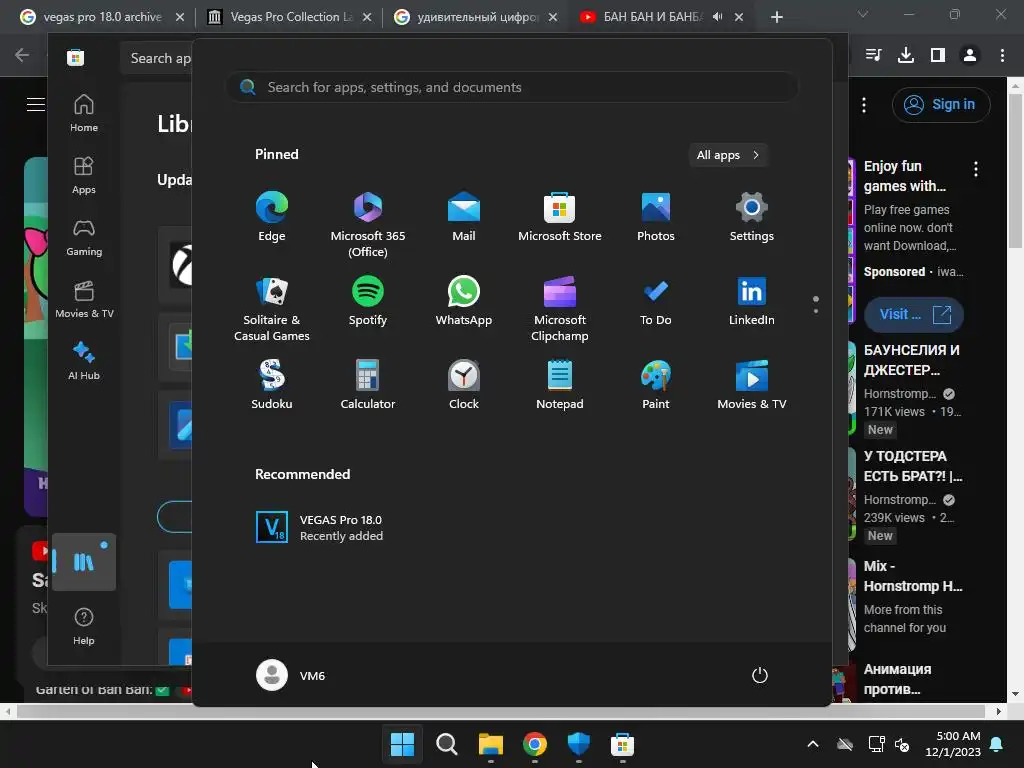This screenshot has width=1024, height=768.
Task: Click the Power button in Start menu
Action: click(760, 675)
